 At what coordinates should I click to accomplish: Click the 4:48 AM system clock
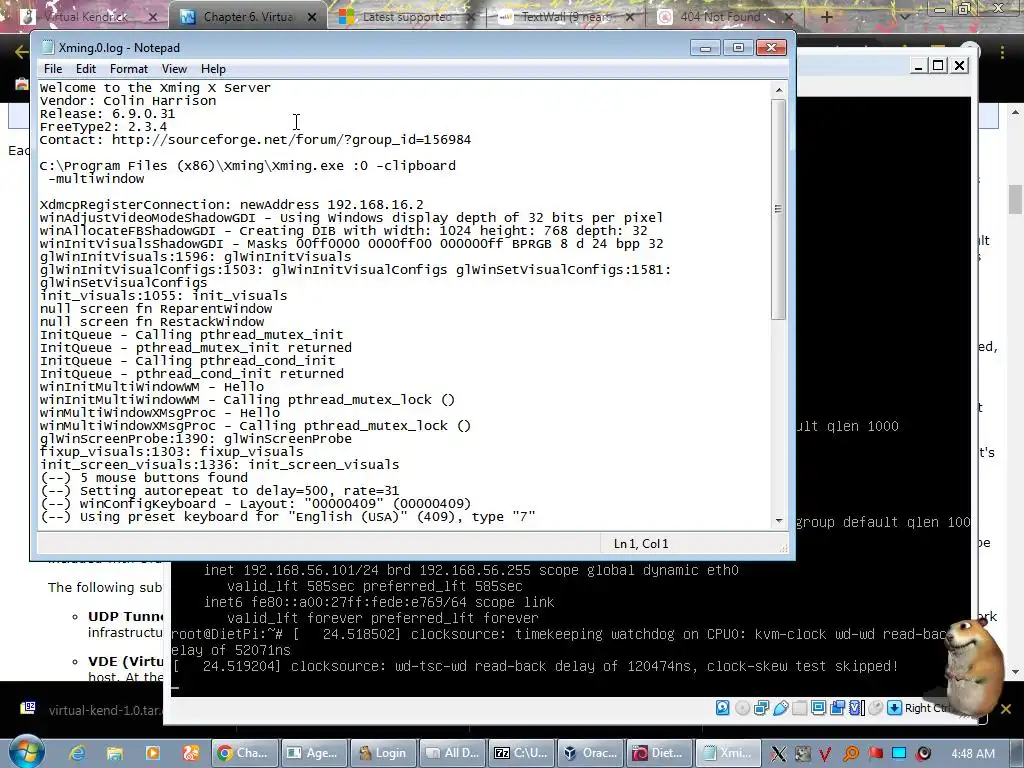point(972,754)
